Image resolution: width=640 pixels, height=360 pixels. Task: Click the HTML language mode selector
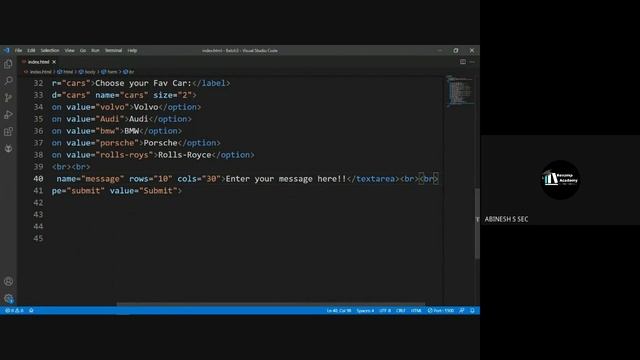coord(416,311)
